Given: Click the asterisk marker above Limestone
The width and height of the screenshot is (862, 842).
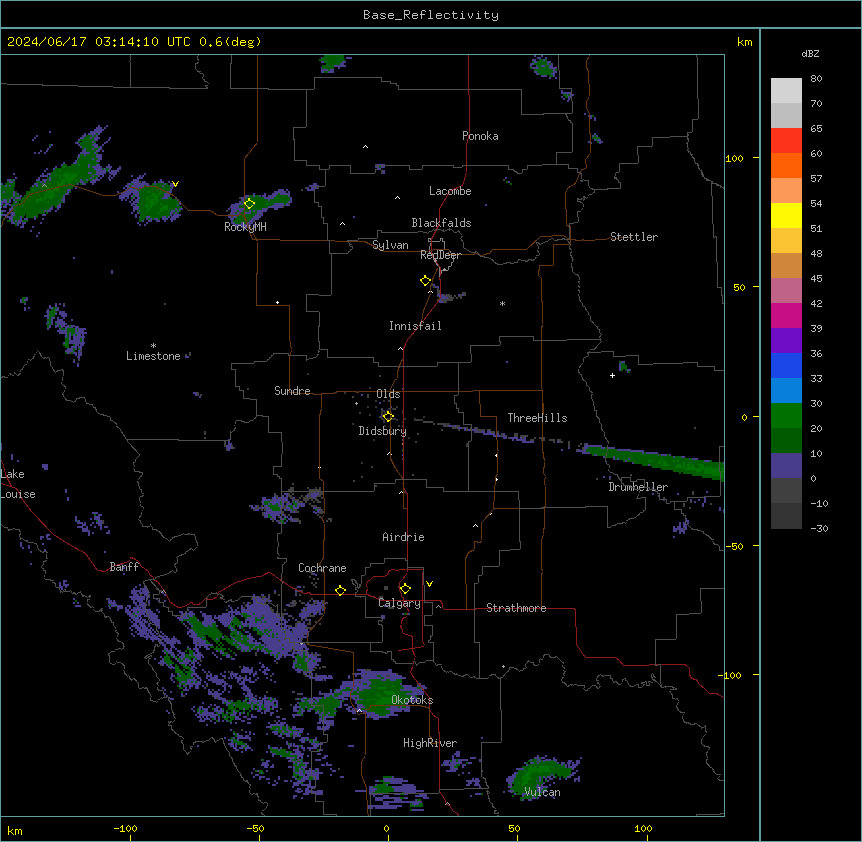Looking at the screenshot, I should coord(153,346).
